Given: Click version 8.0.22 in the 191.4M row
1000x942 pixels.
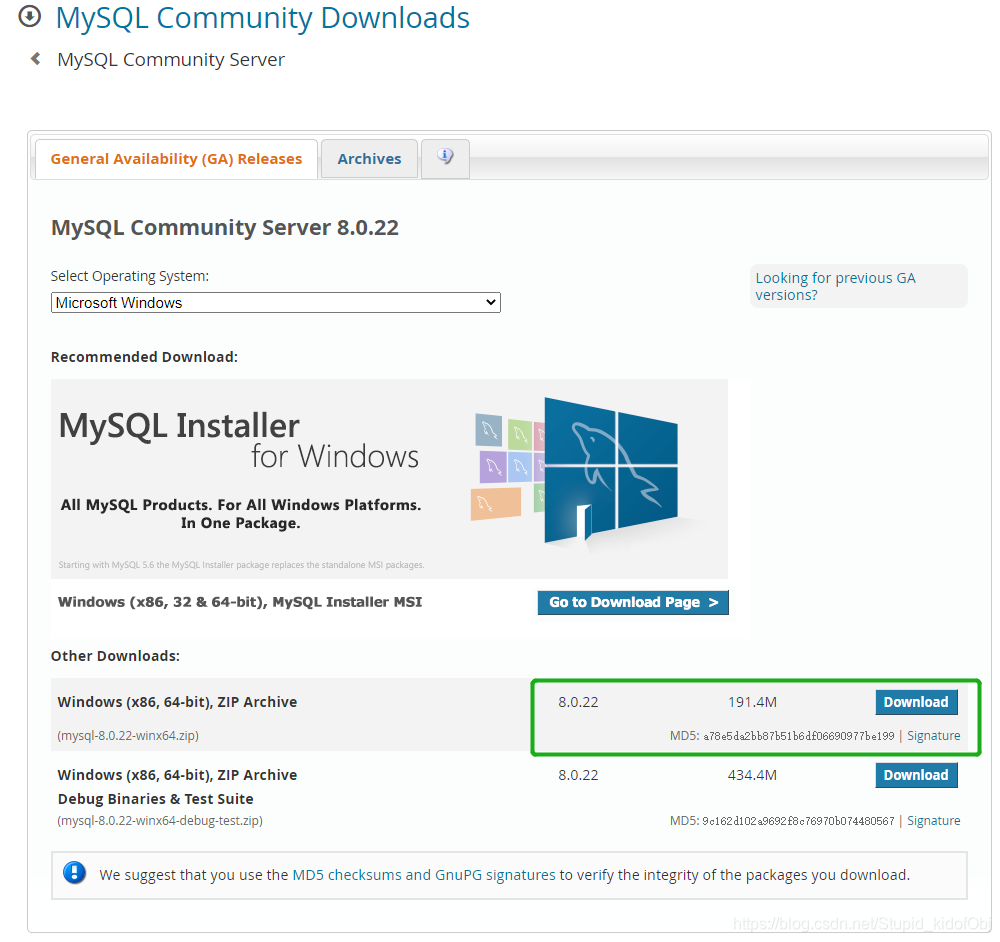Looking at the screenshot, I should coord(578,702).
